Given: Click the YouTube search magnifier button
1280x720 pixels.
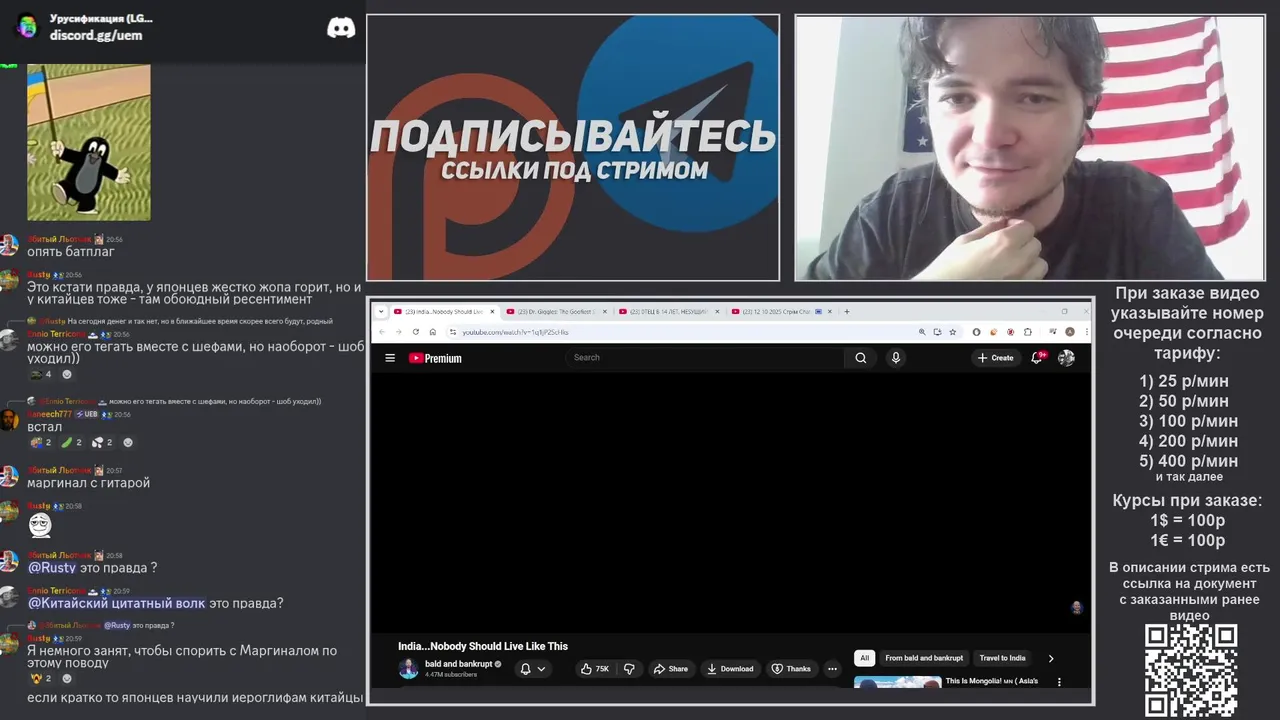Looking at the screenshot, I should (x=860, y=358).
